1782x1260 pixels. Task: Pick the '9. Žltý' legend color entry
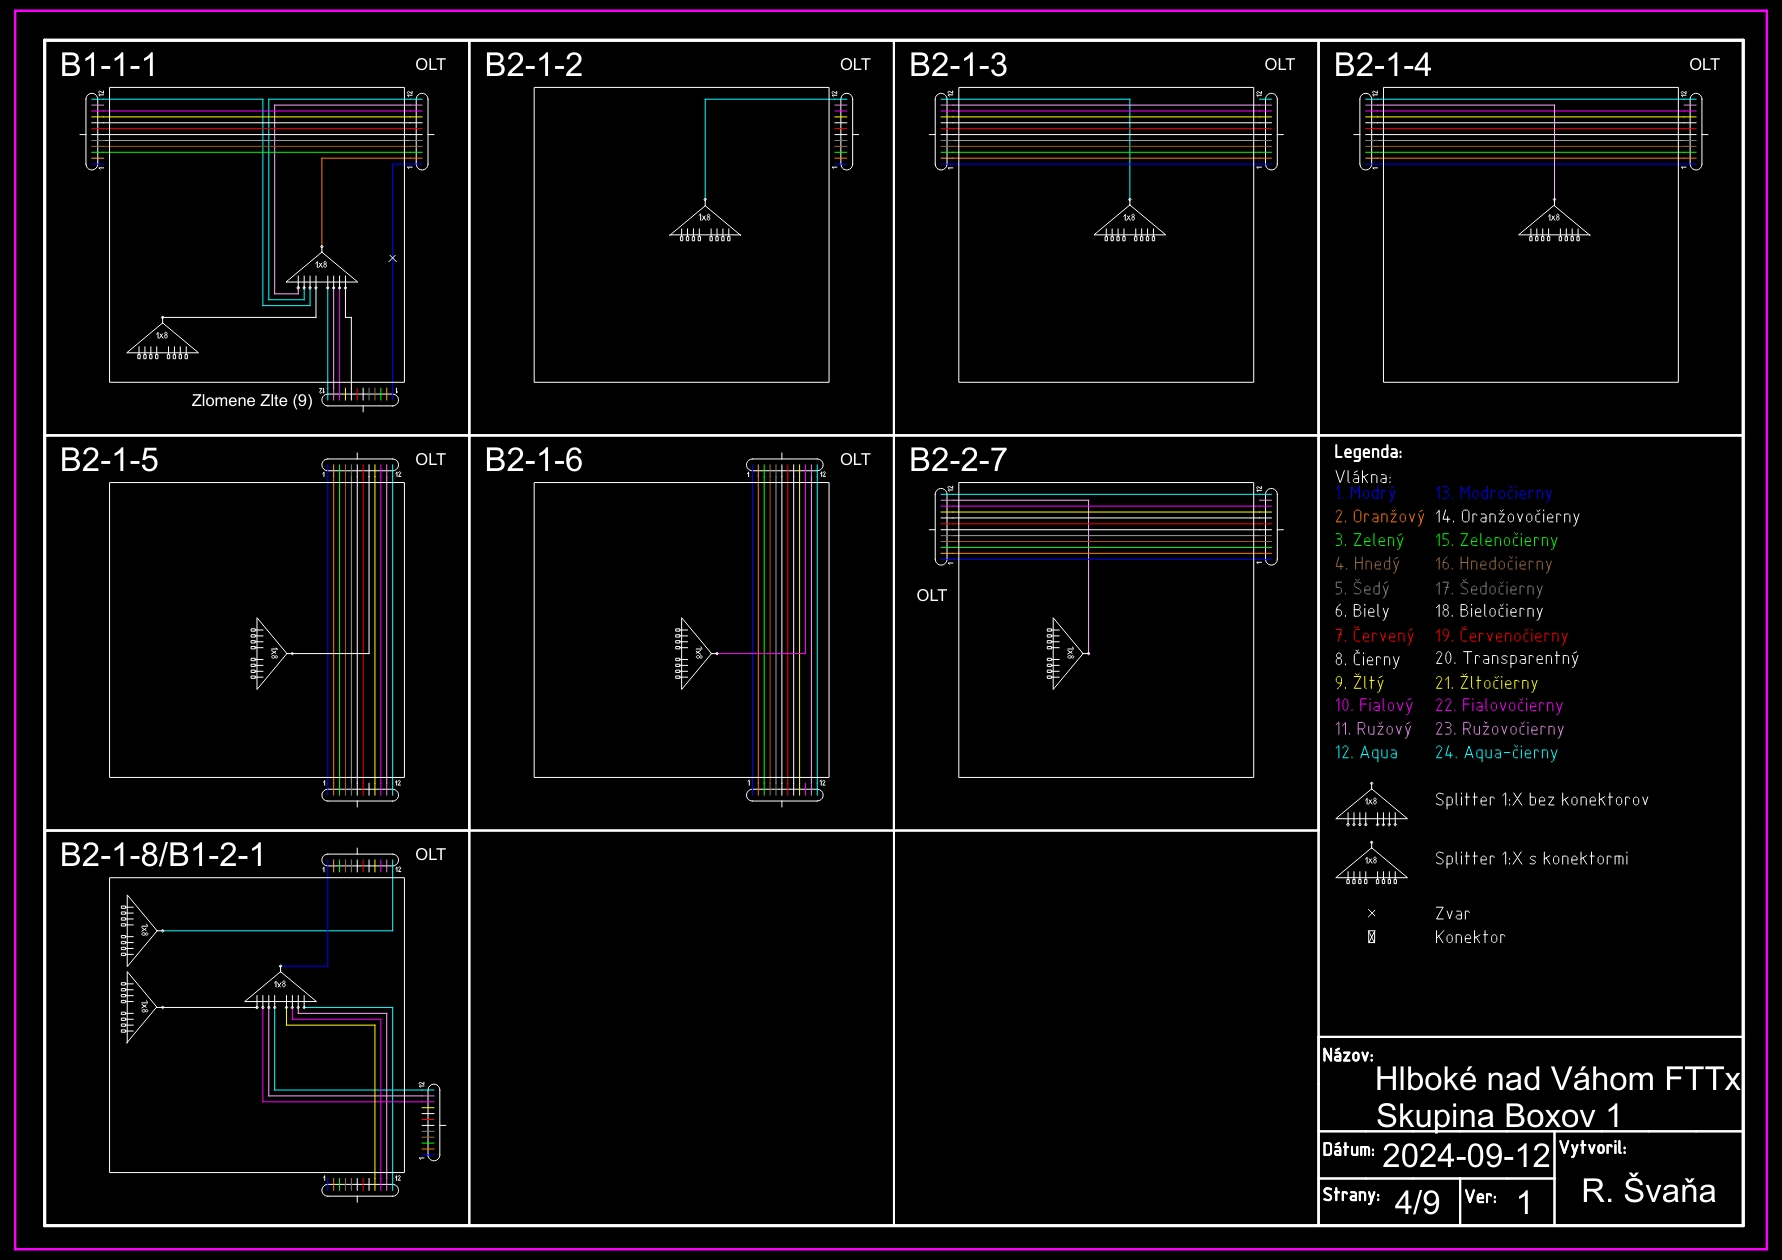[1359, 683]
